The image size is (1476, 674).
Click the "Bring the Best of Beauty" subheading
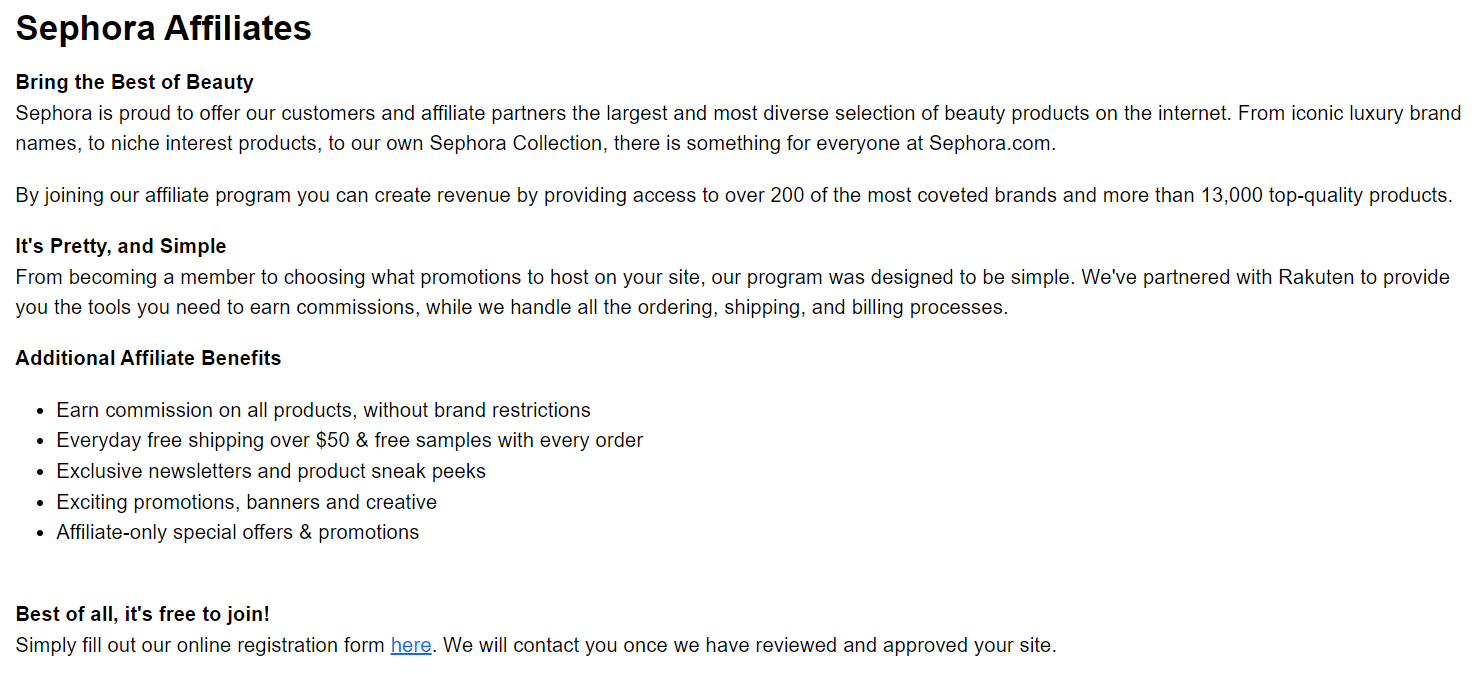pos(134,82)
